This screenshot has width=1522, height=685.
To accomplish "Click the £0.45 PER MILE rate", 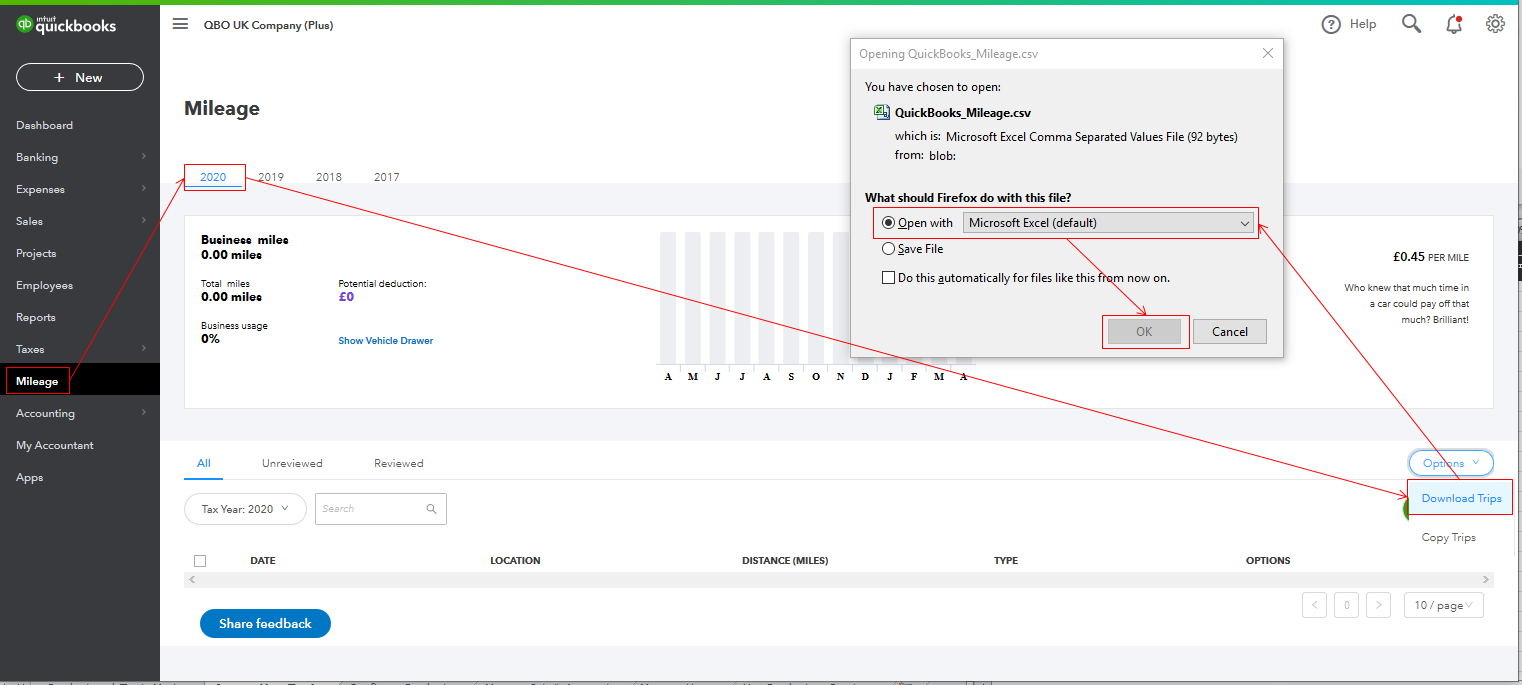I will pyautogui.click(x=1431, y=257).
